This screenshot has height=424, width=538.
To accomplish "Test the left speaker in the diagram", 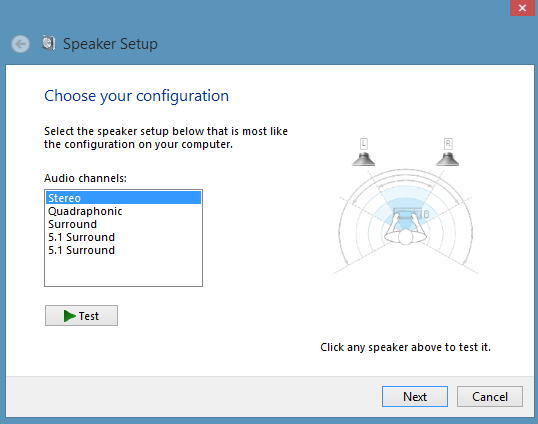I will coord(363,160).
